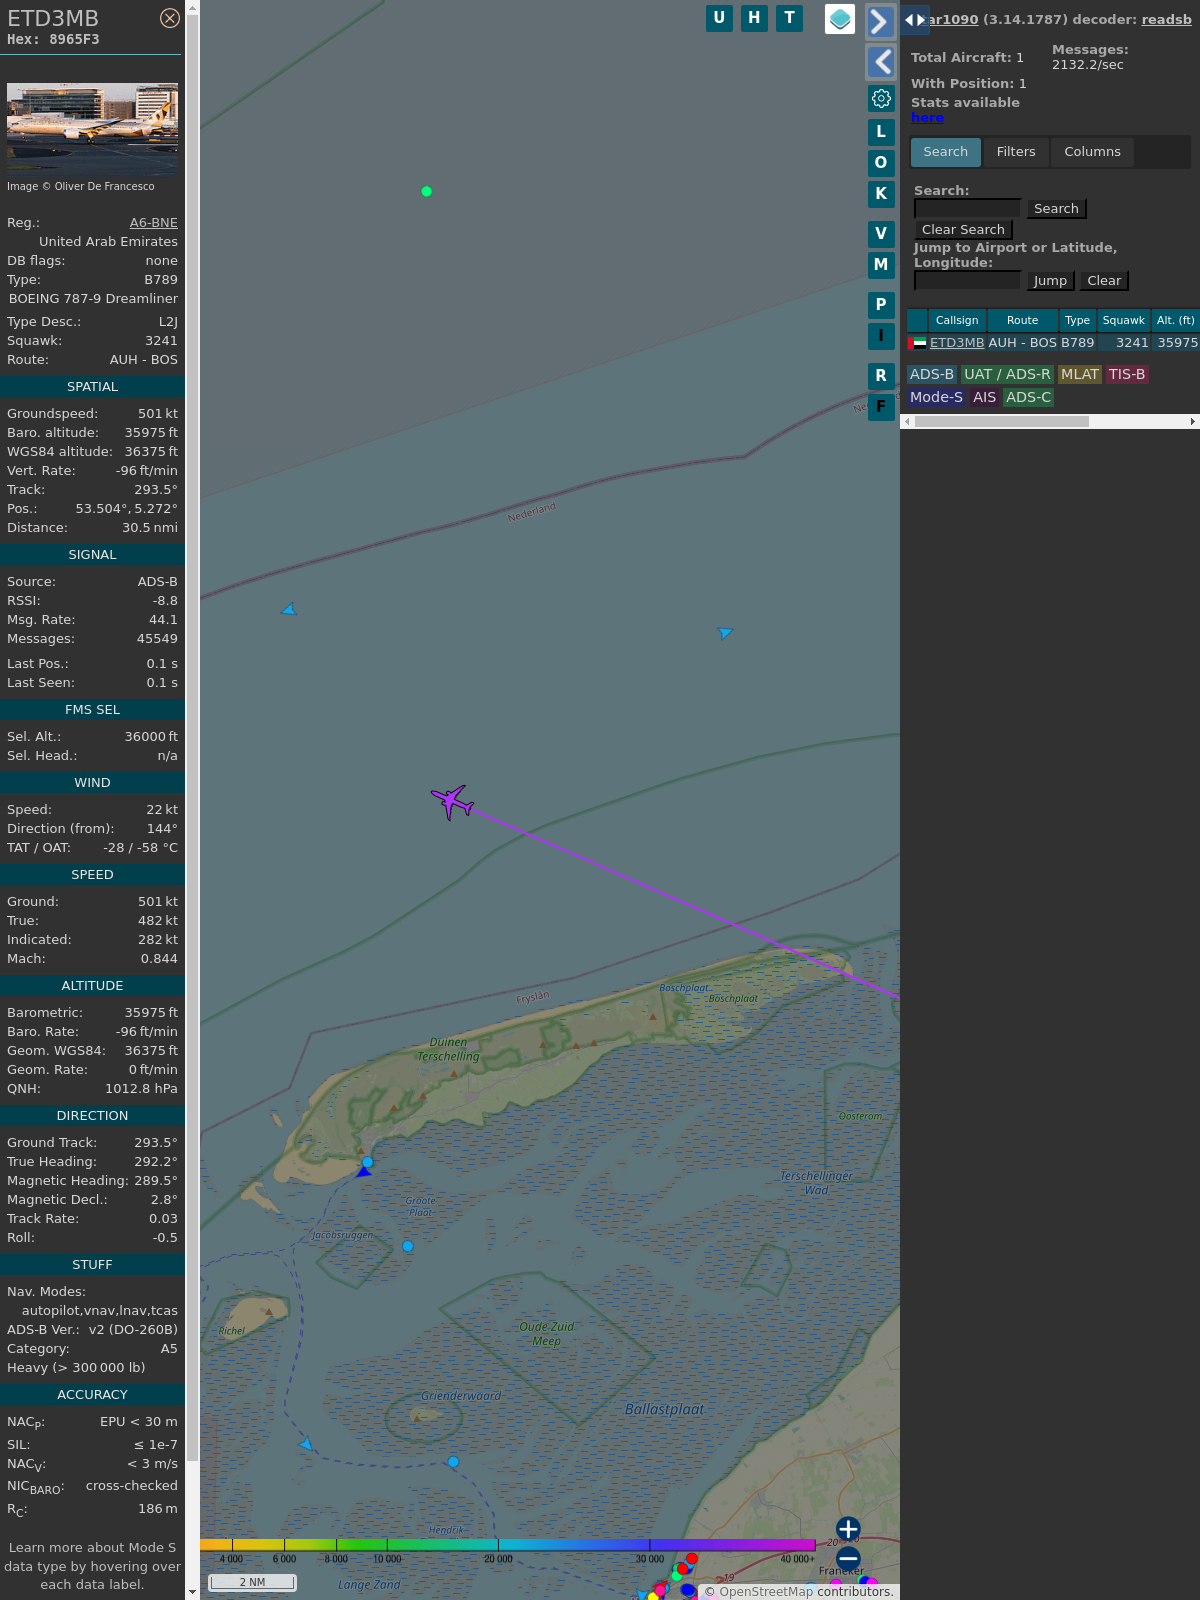The height and width of the screenshot is (1600, 1200).
Task: Zoom in on the map
Action: click(848, 1529)
